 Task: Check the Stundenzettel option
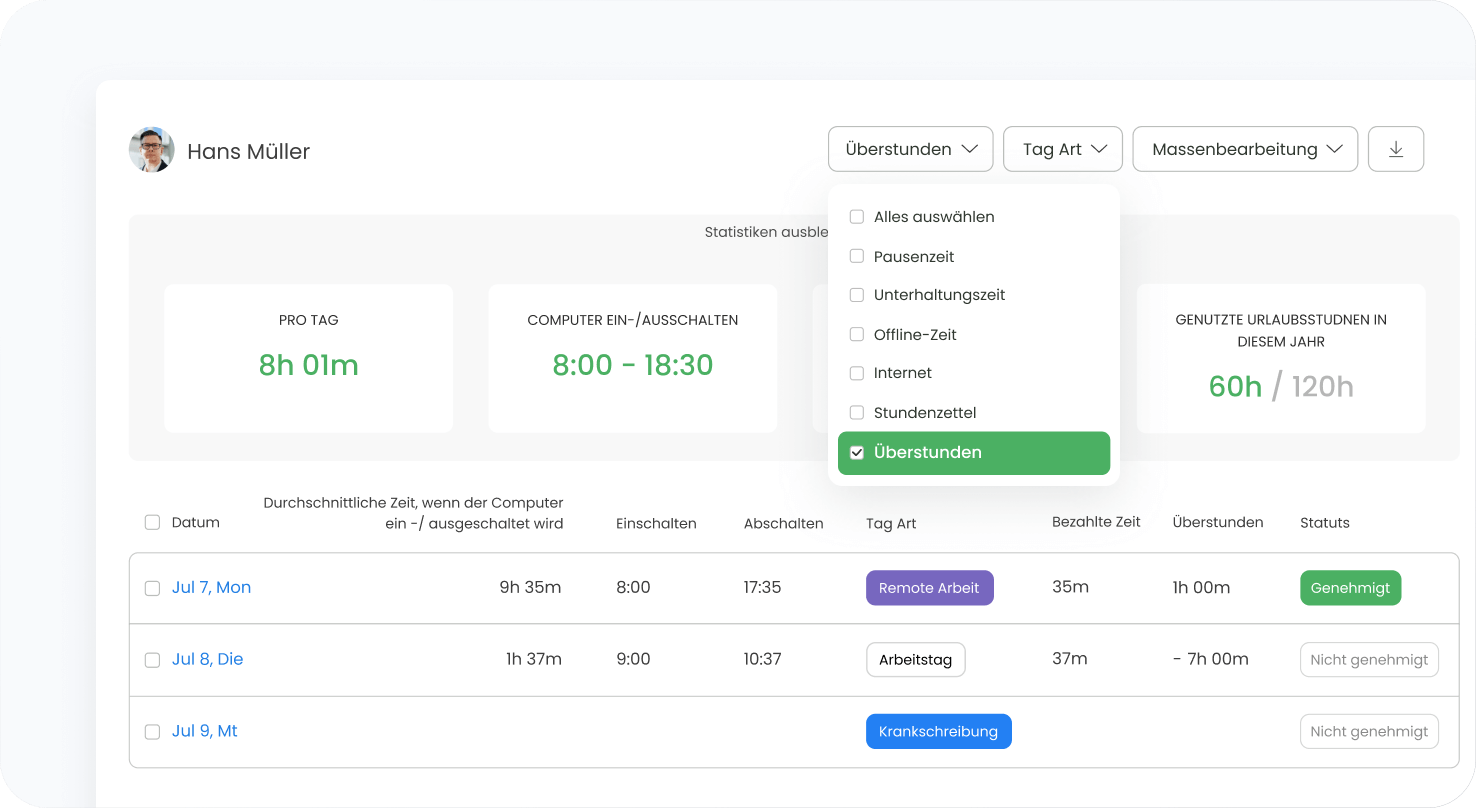point(857,412)
